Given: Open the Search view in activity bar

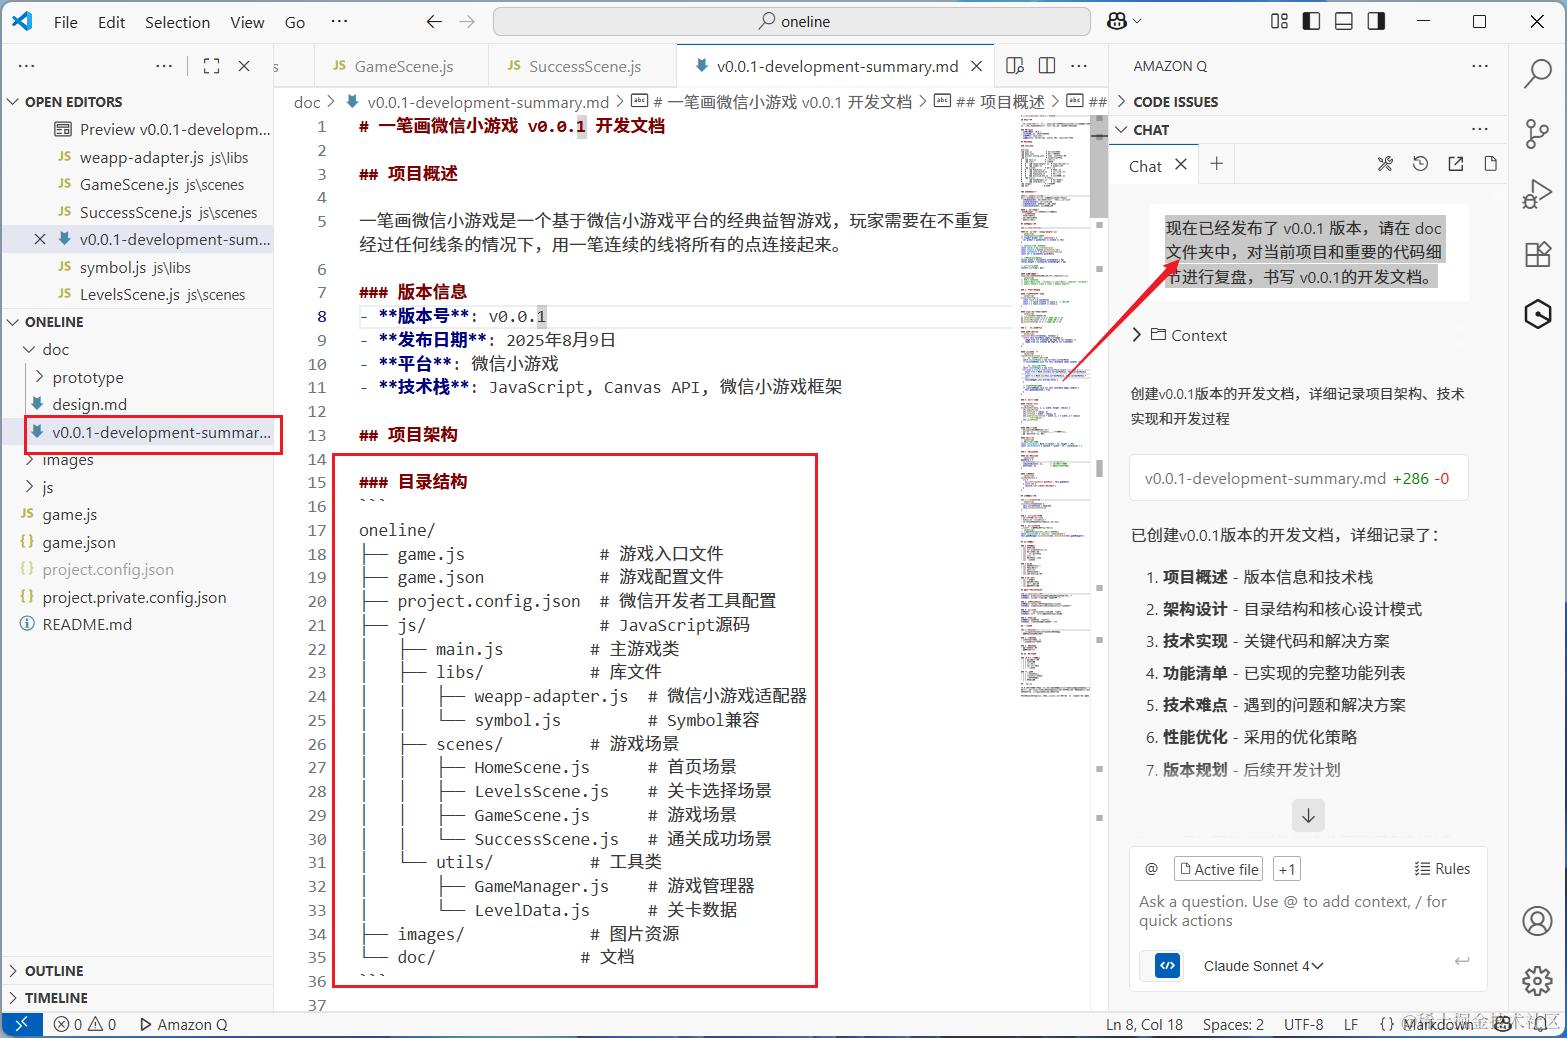Looking at the screenshot, I should click(x=1537, y=73).
